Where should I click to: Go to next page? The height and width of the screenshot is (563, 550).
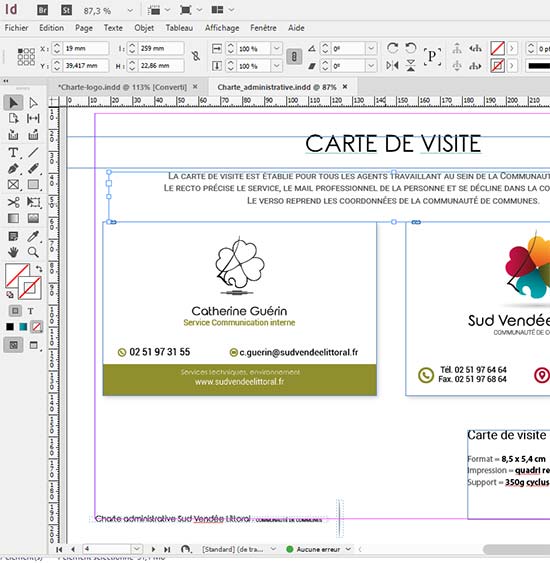(153, 549)
